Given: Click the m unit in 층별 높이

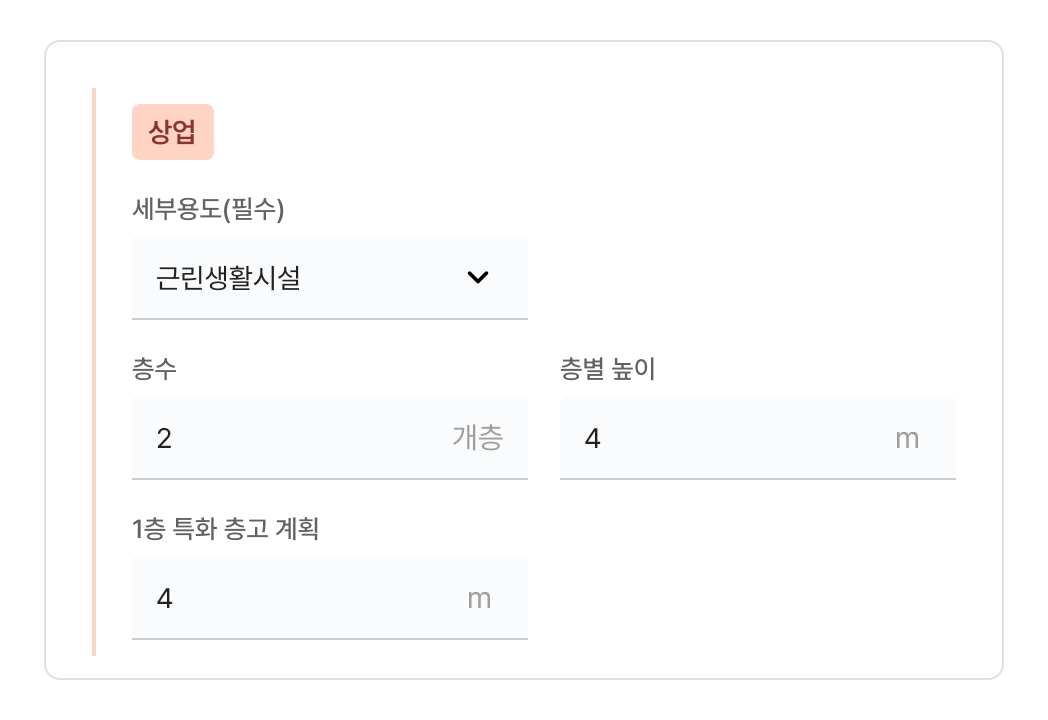Looking at the screenshot, I should pos(906,438).
